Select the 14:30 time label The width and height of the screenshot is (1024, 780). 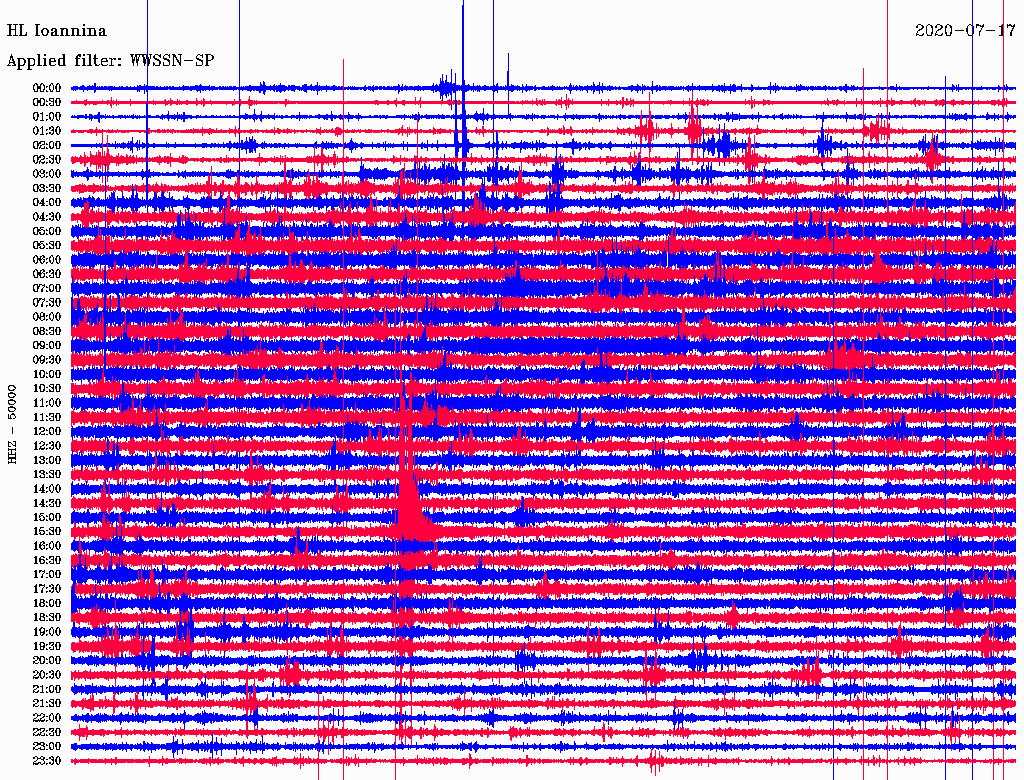47,503
